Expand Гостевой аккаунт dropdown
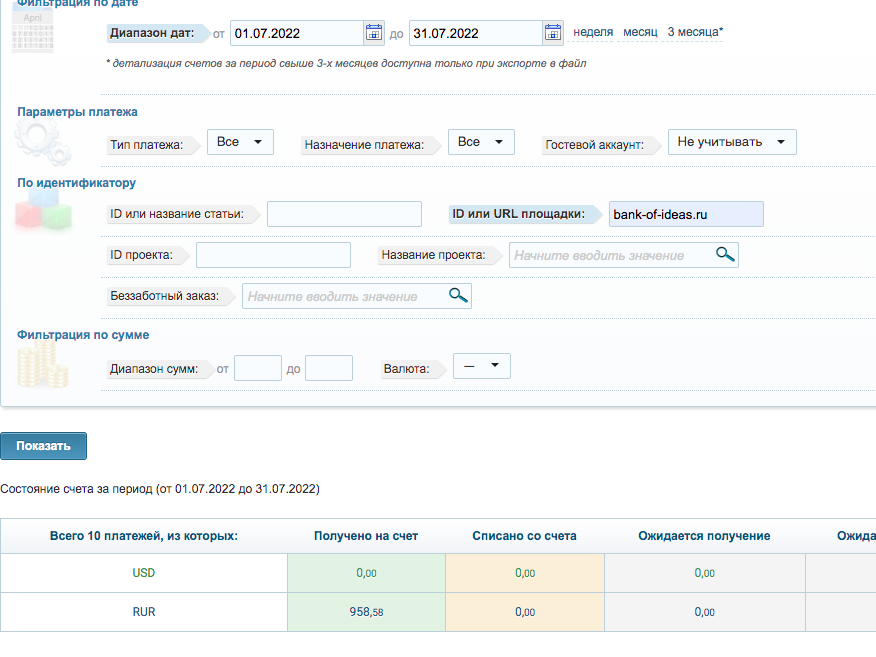Screen dimensions: 876x657 tap(731, 142)
